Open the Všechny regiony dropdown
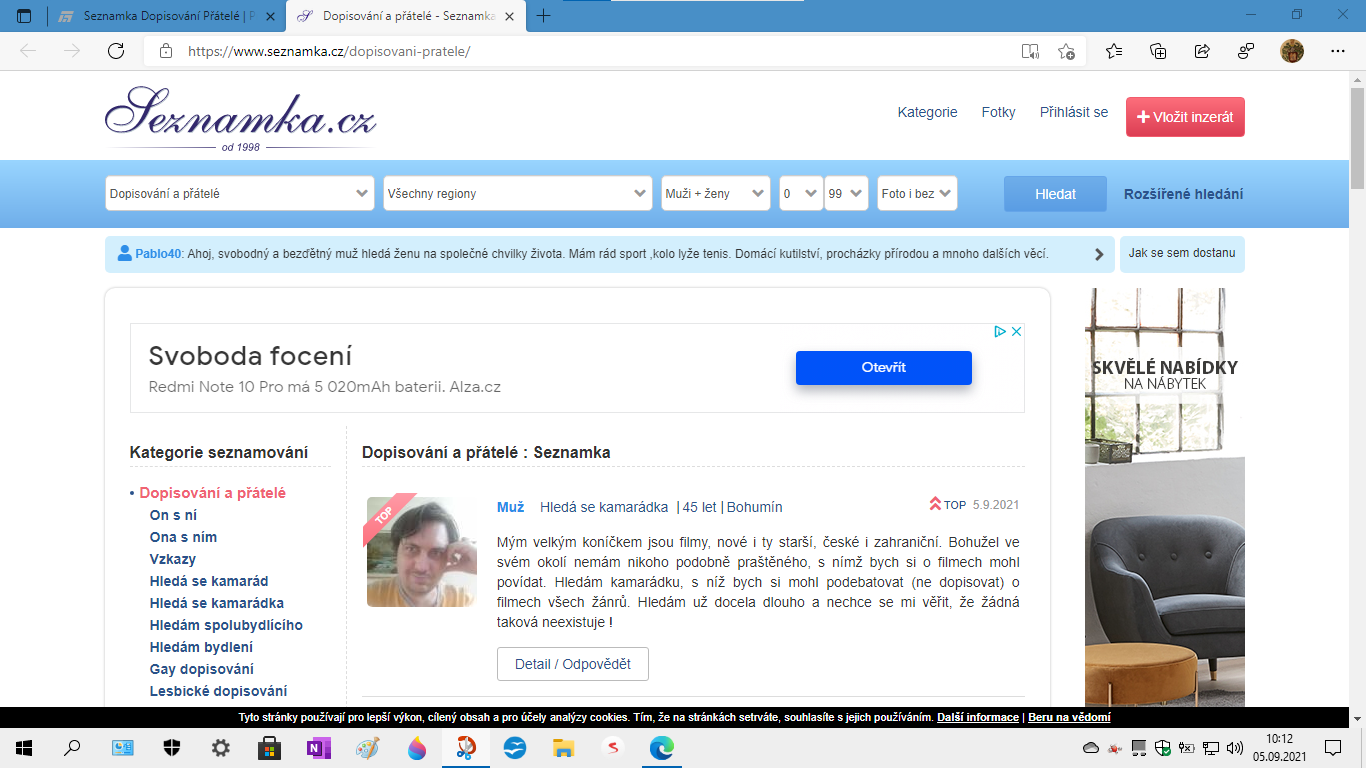 pos(517,194)
